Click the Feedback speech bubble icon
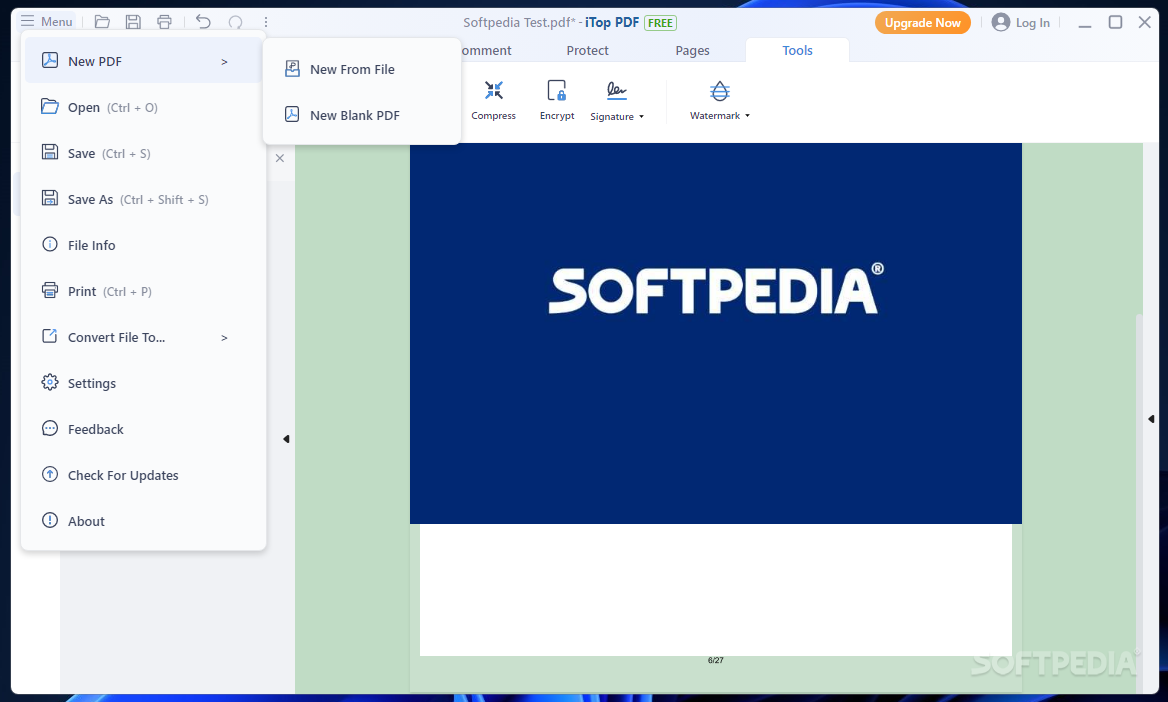The width and height of the screenshot is (1168, 702). (50, 429)
